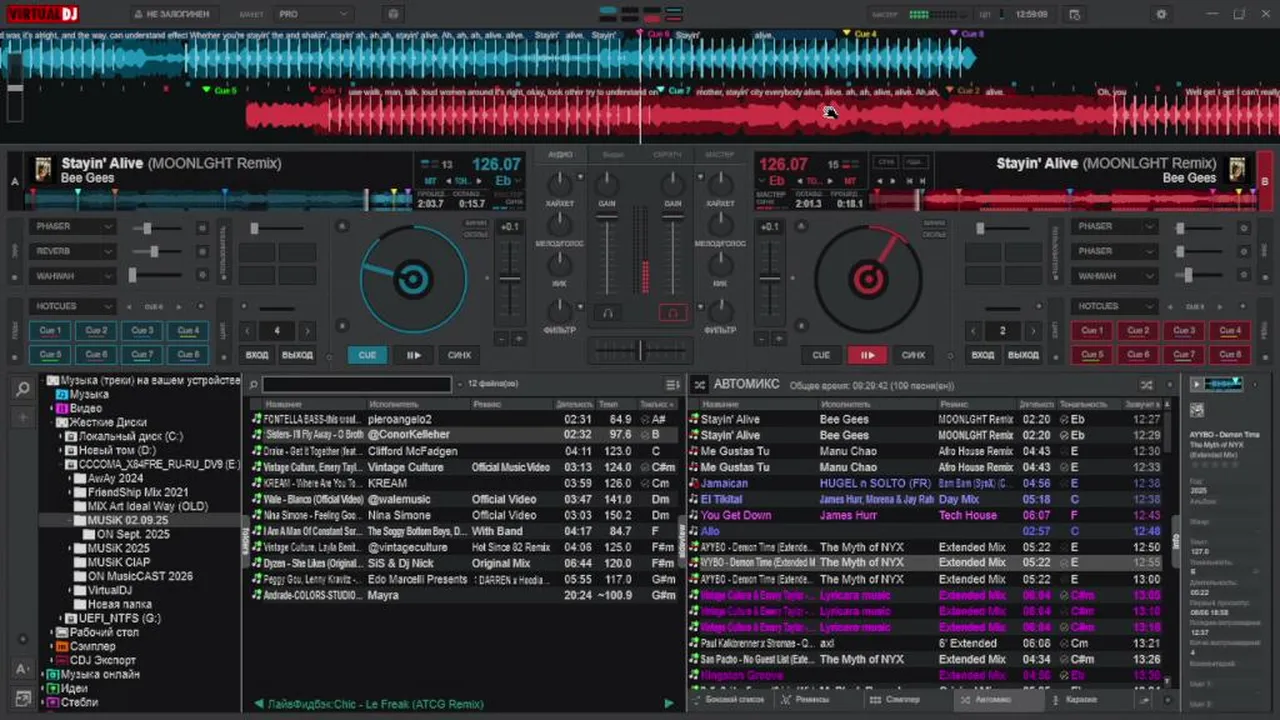The width and height of the screenshot is (1280, 720).
Task: Trigger the Cue 7 pad on the right deck
Action: click(1184, 355)
